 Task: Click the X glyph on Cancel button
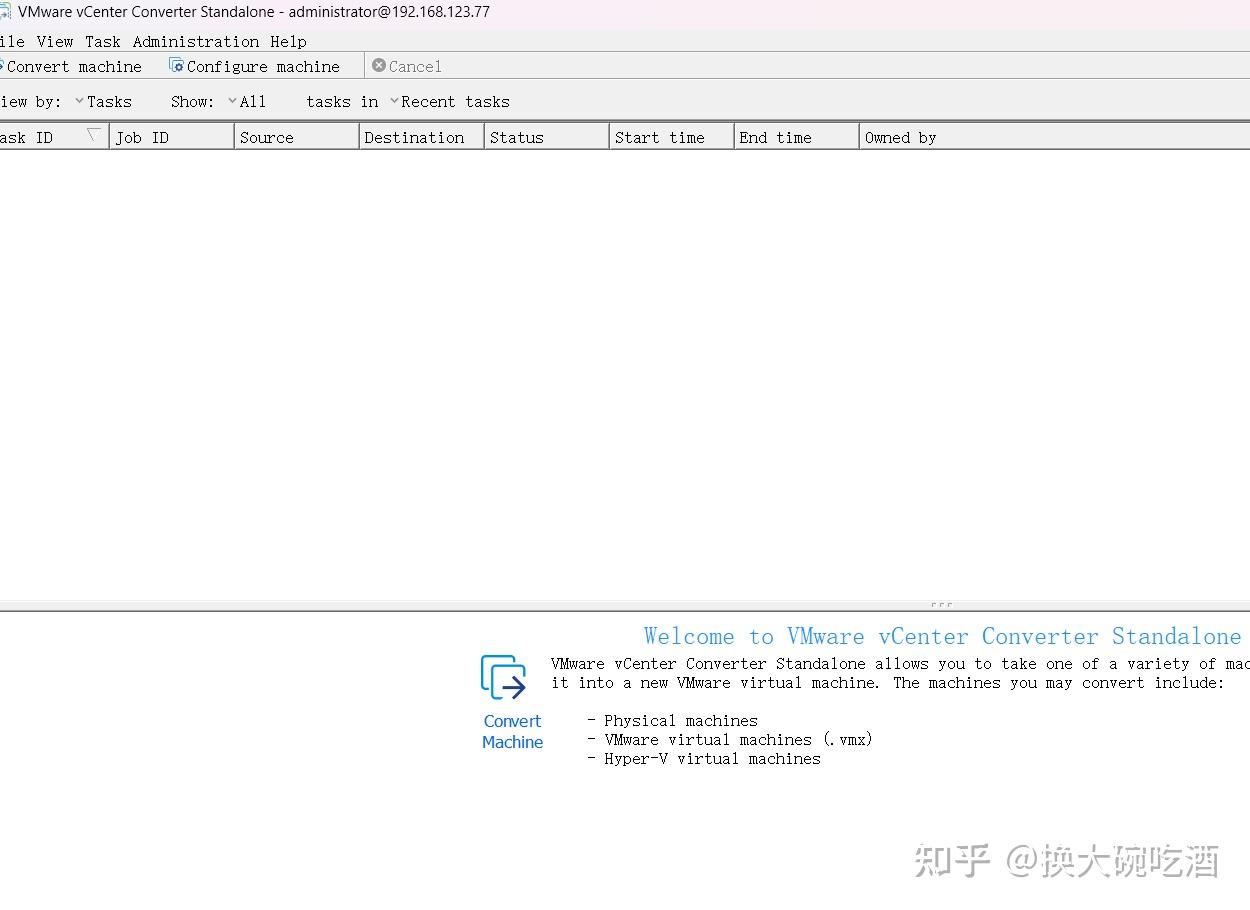pos(378,66)
